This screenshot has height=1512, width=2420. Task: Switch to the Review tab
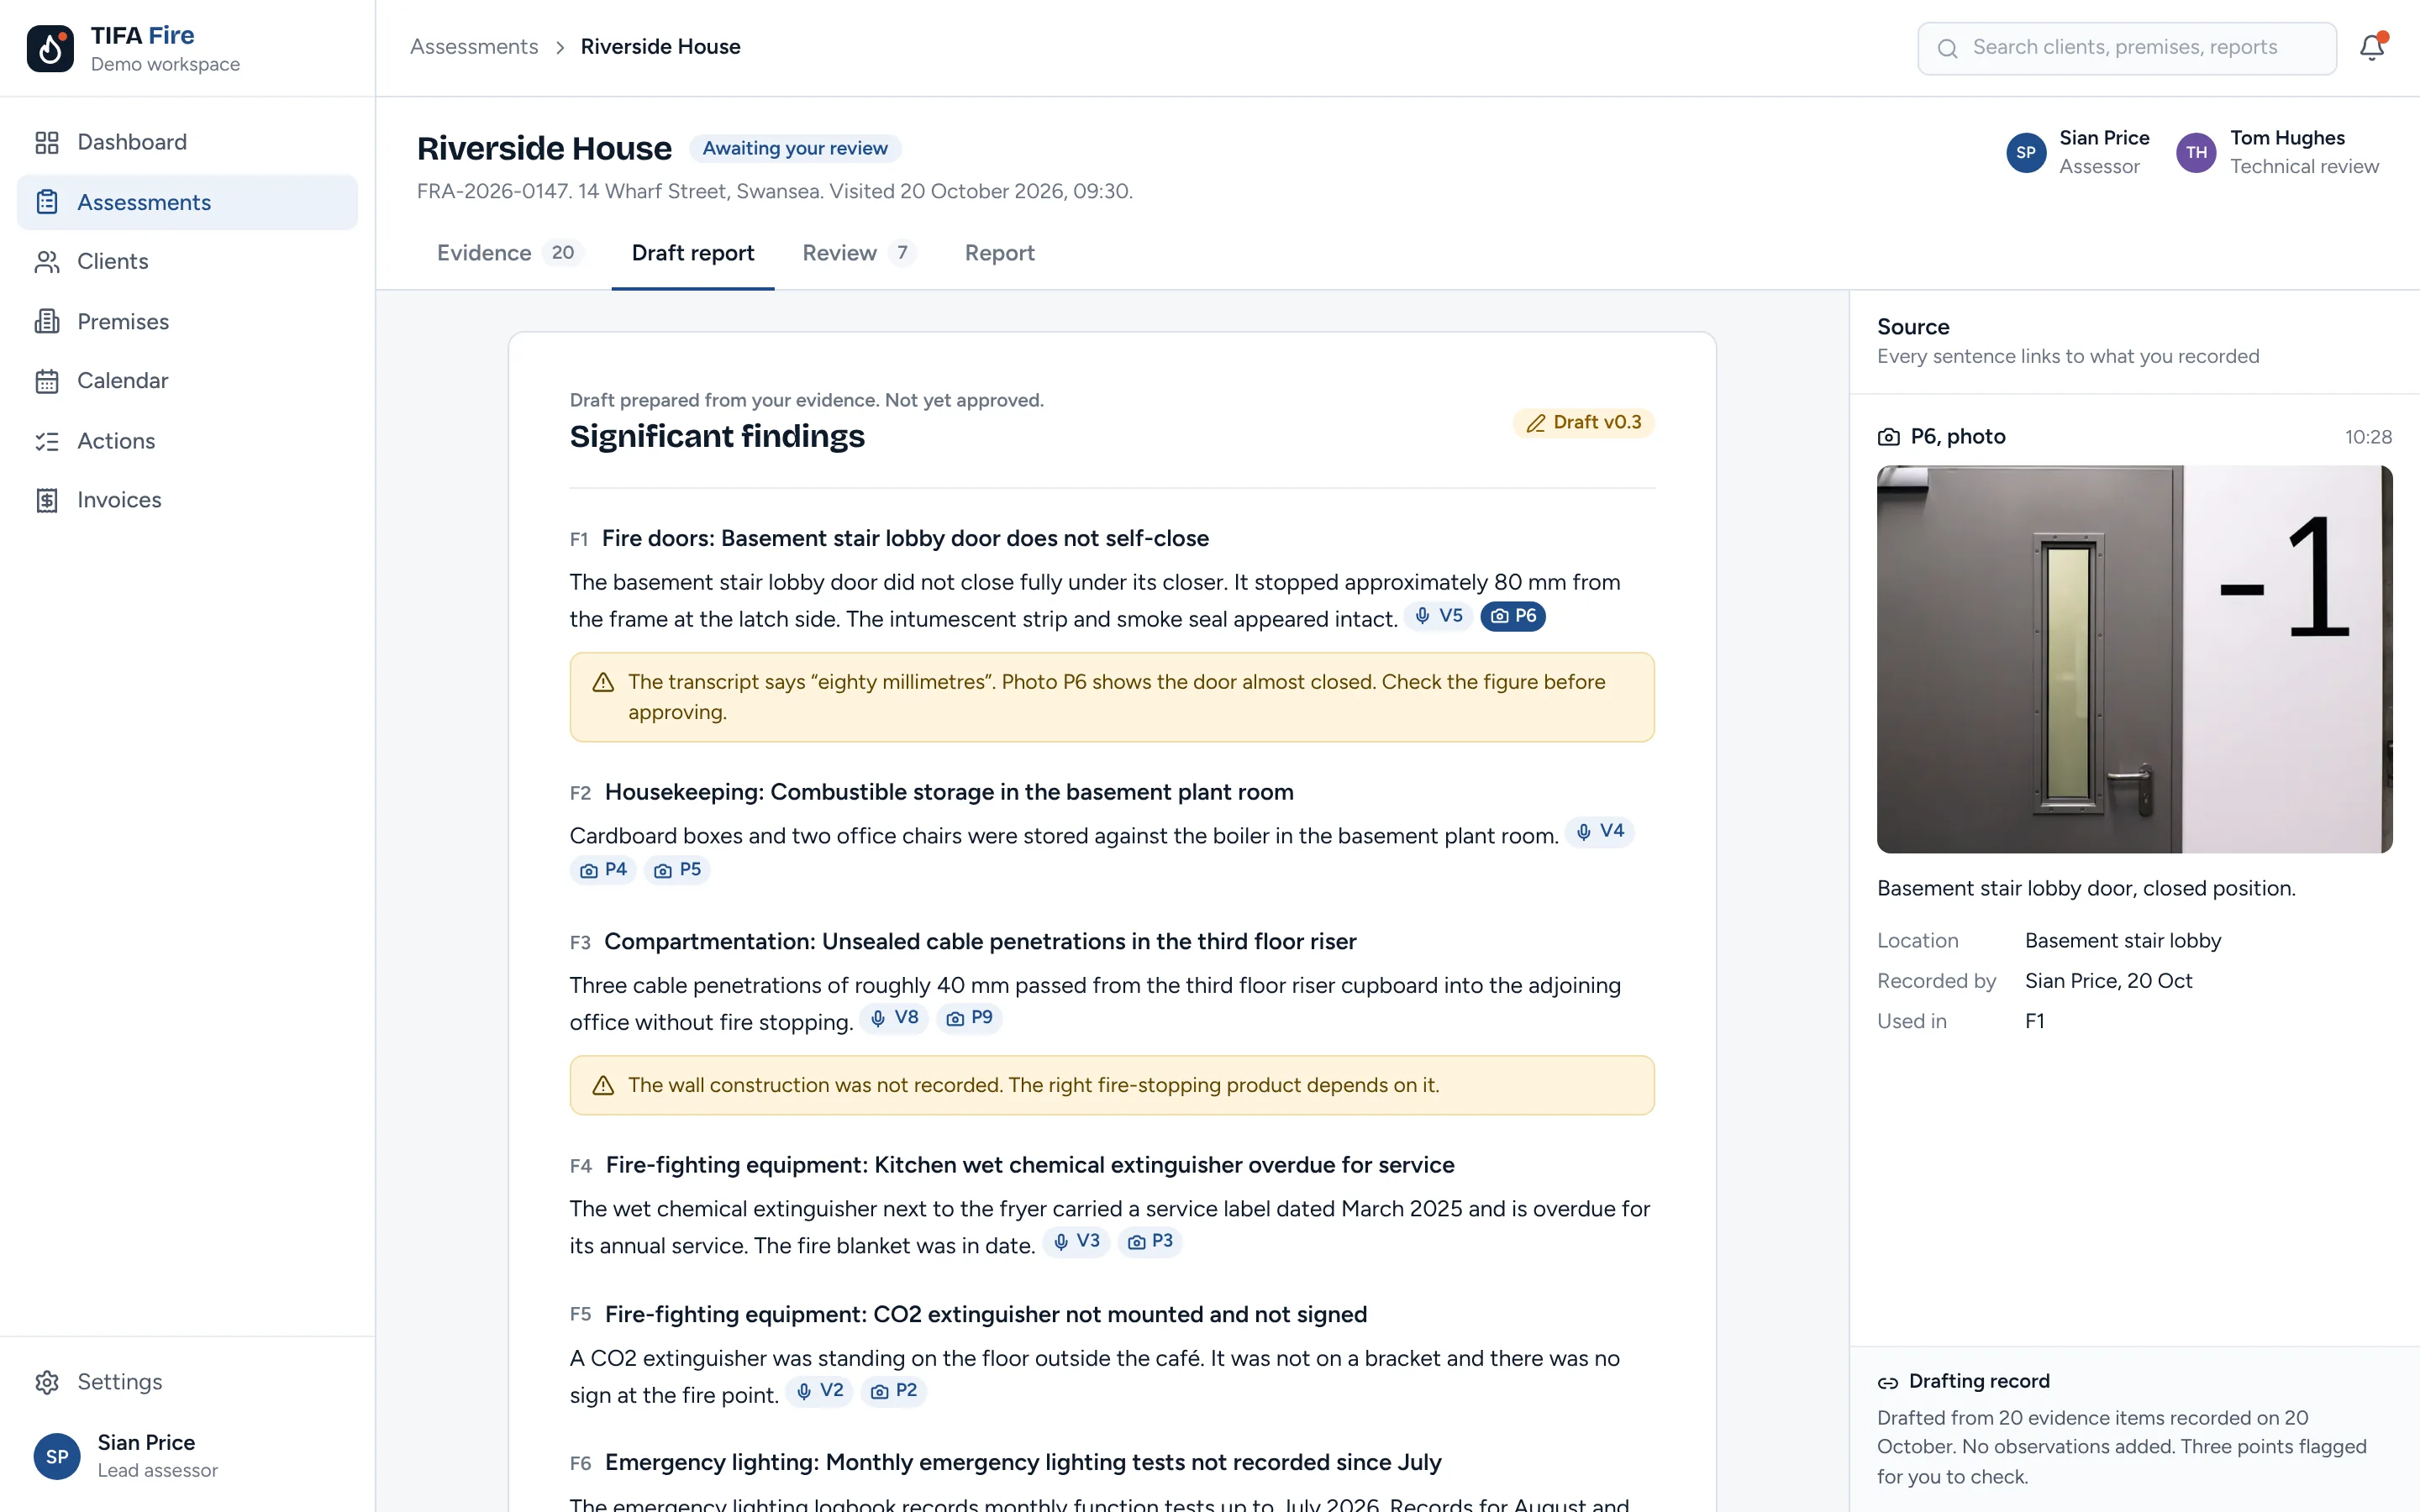(x=859, y=253)
